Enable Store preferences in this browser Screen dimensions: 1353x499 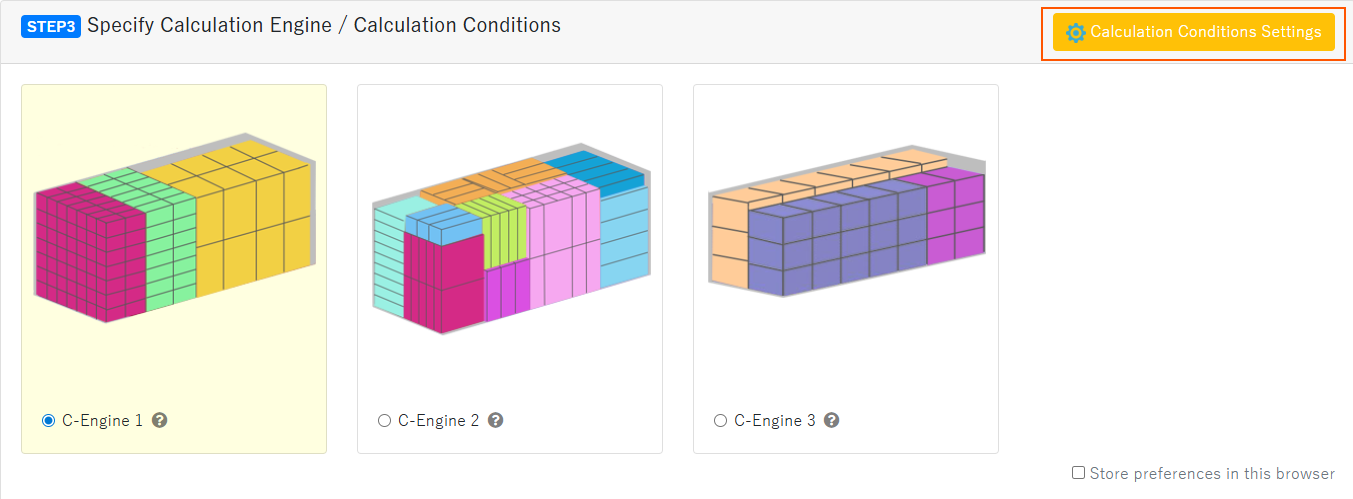(1078, 473)
